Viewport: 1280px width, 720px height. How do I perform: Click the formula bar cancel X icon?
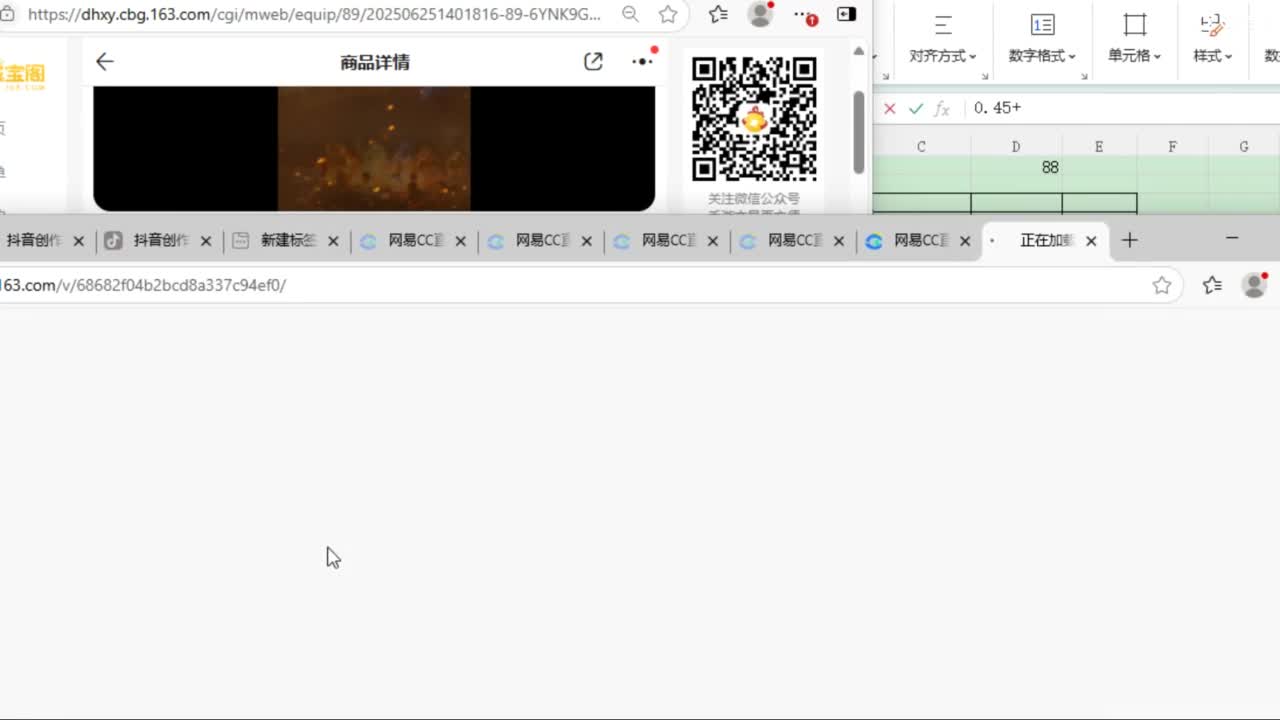pyautogui.click(x=889, y=108)
